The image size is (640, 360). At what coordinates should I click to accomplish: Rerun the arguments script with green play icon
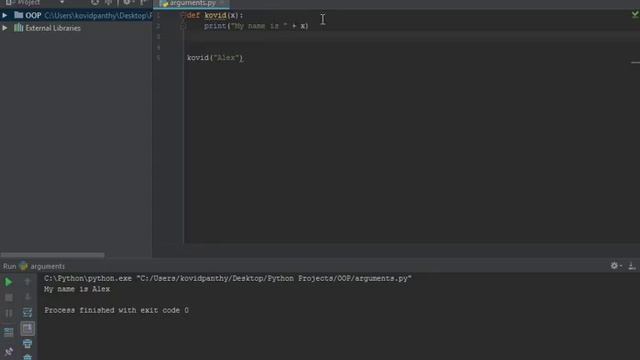point(8,282)
